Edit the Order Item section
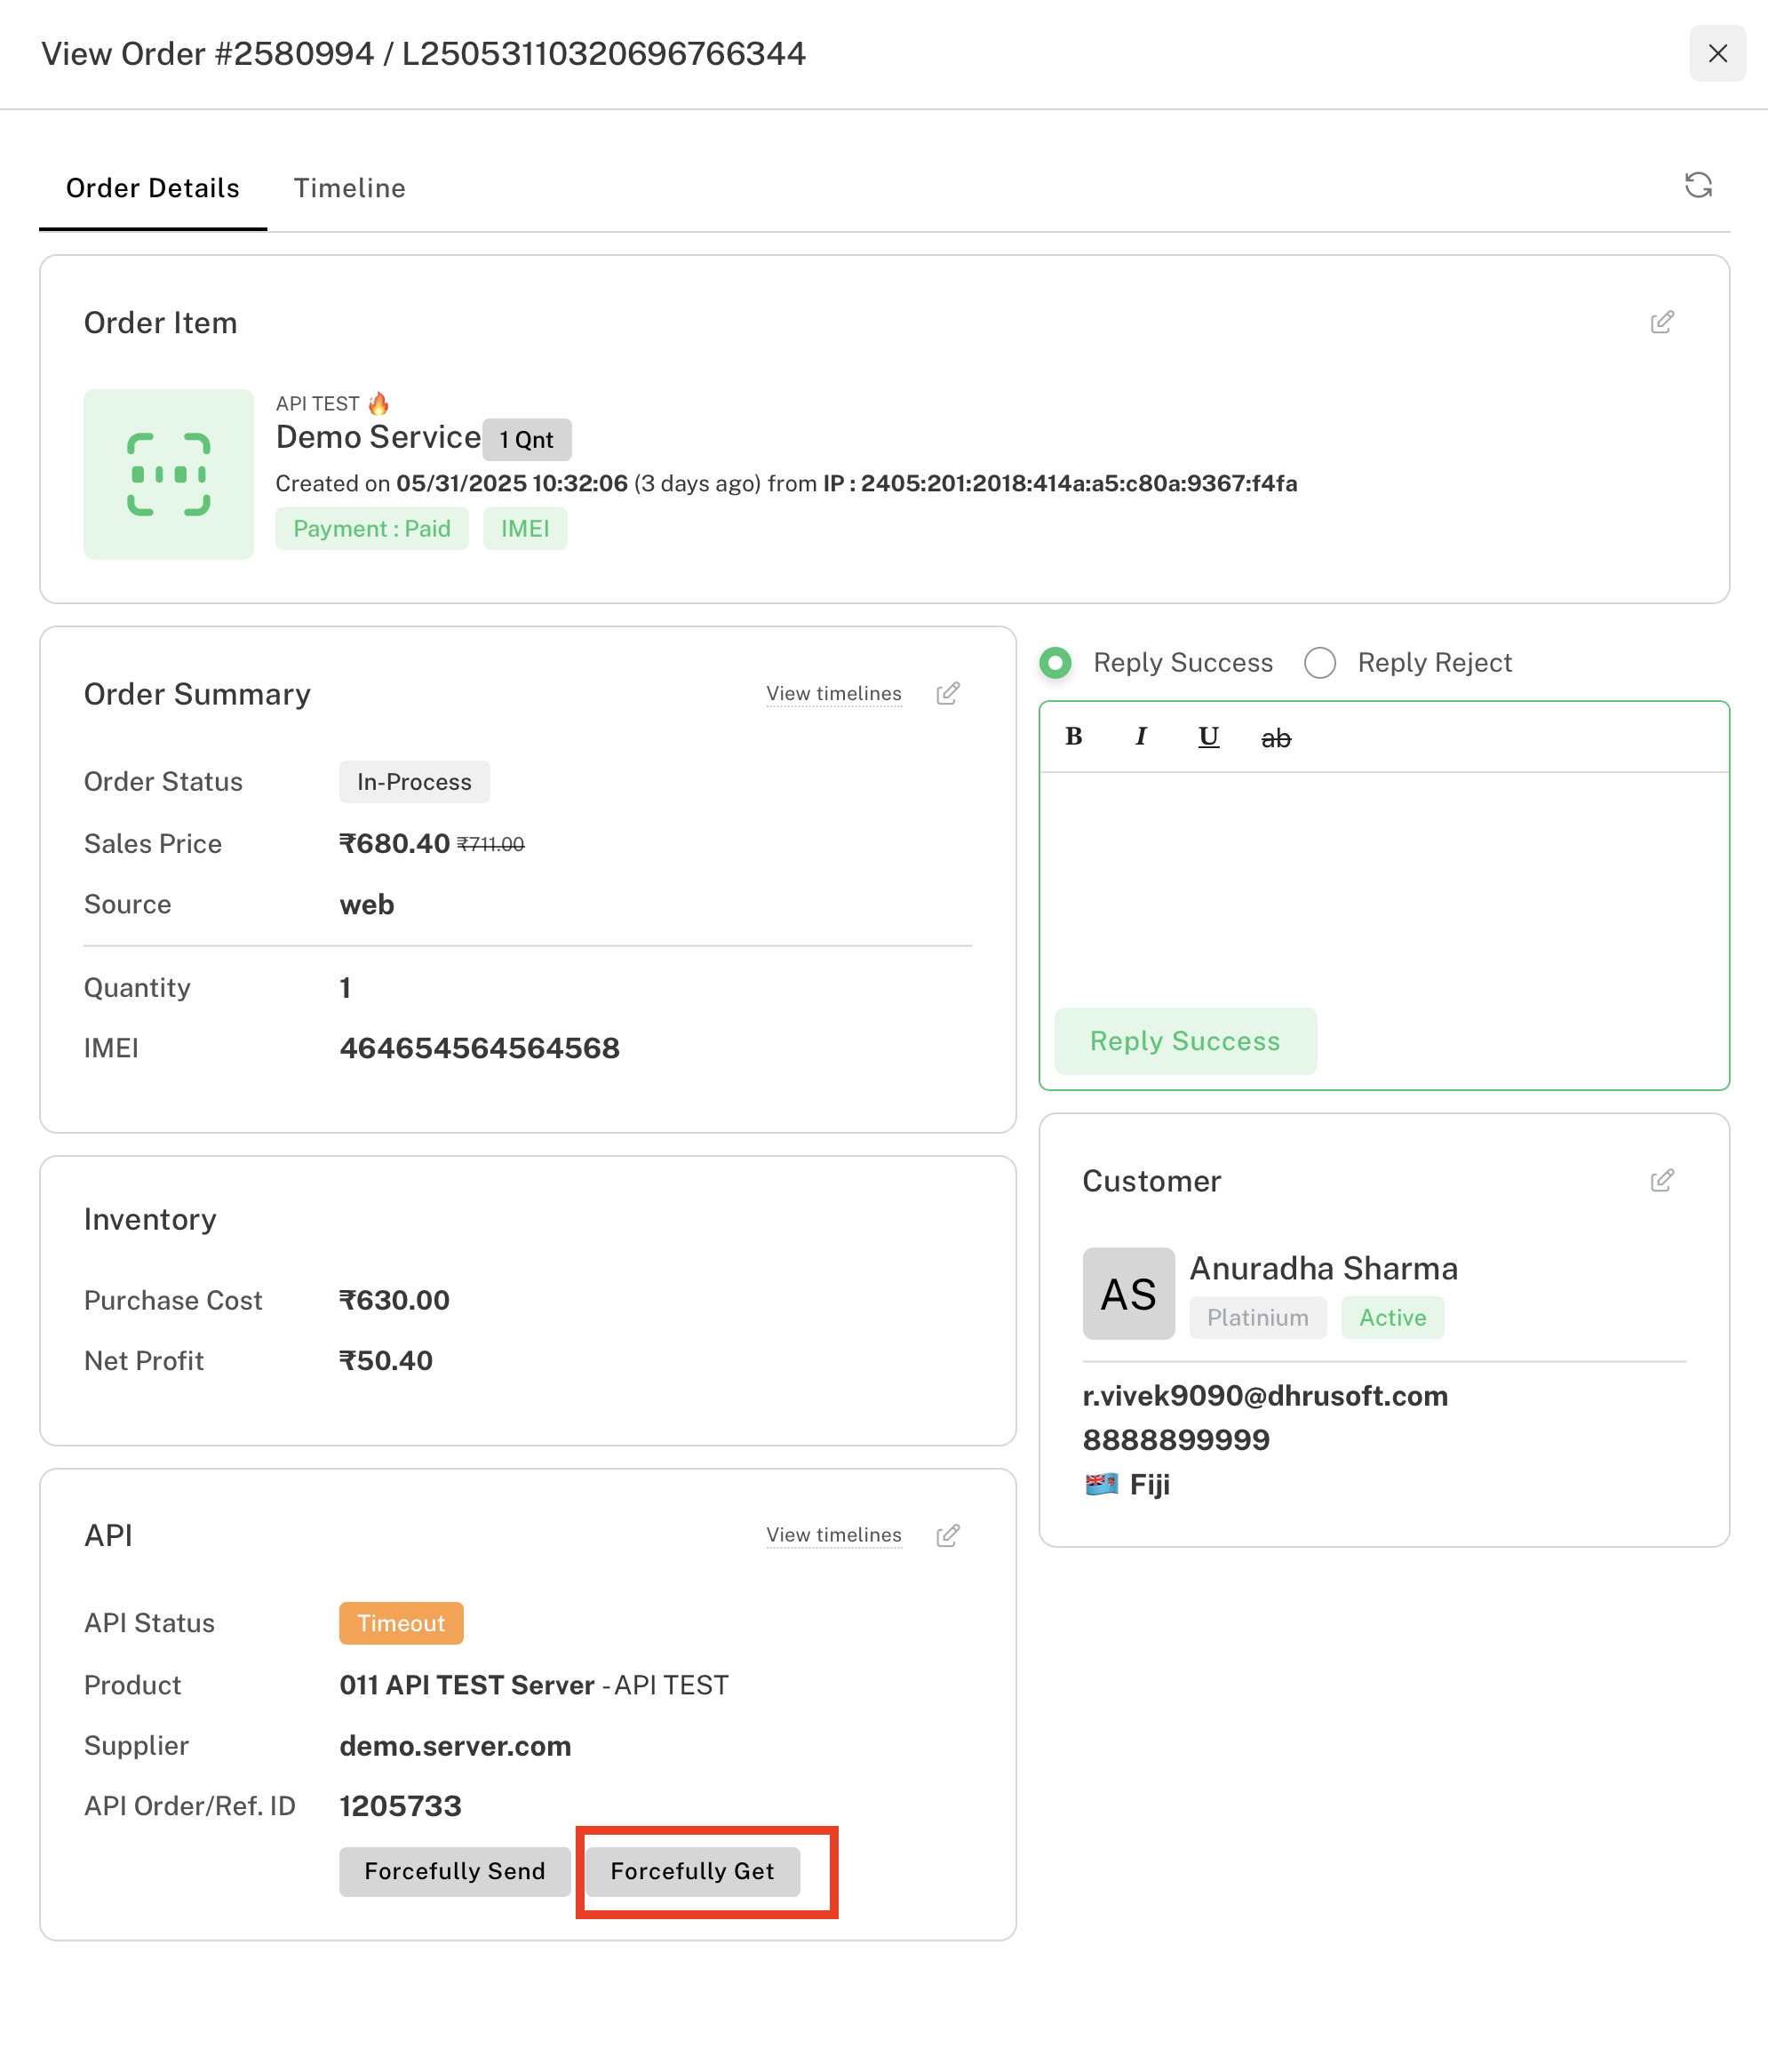Screen dimensions: 1768x2072 1662,322
